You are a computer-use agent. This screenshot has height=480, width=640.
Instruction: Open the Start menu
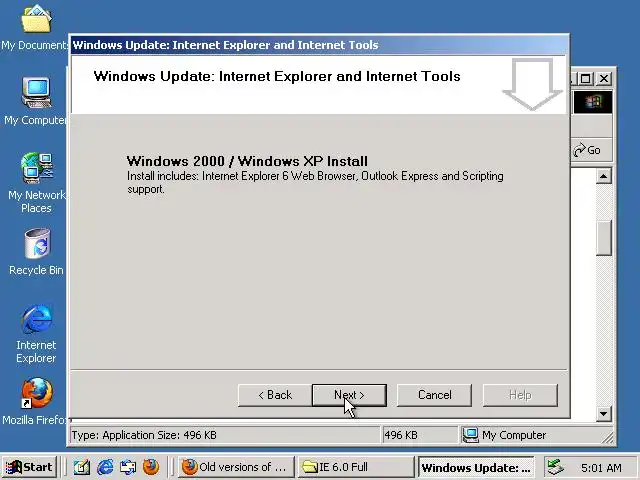coord(29,467)
